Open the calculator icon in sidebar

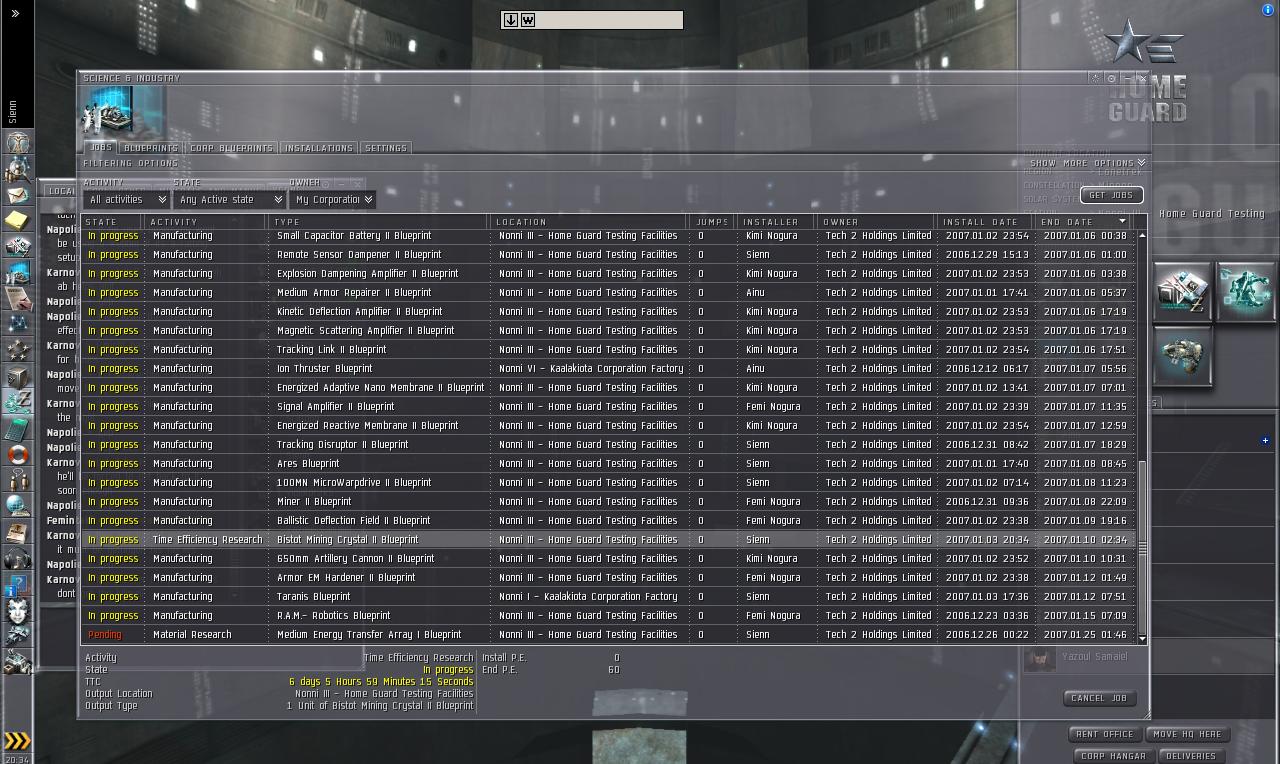coord(18,429)
